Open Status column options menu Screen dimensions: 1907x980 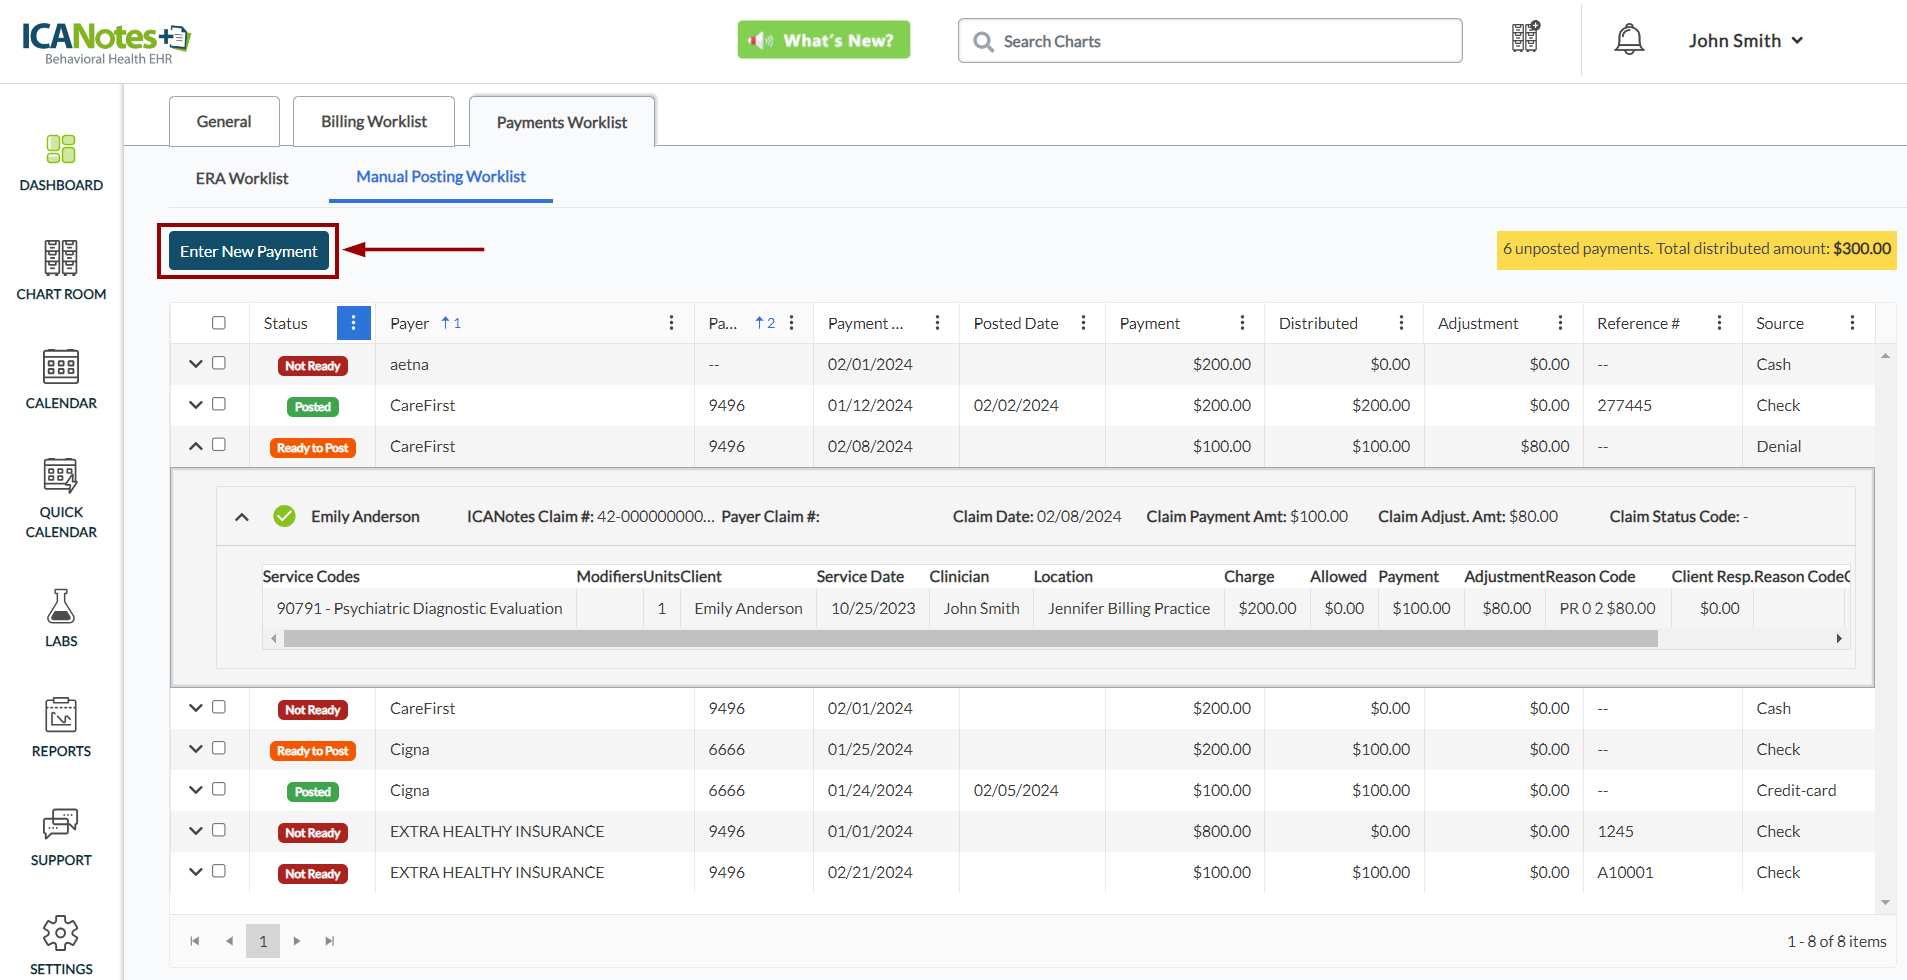tap(353, 323)
